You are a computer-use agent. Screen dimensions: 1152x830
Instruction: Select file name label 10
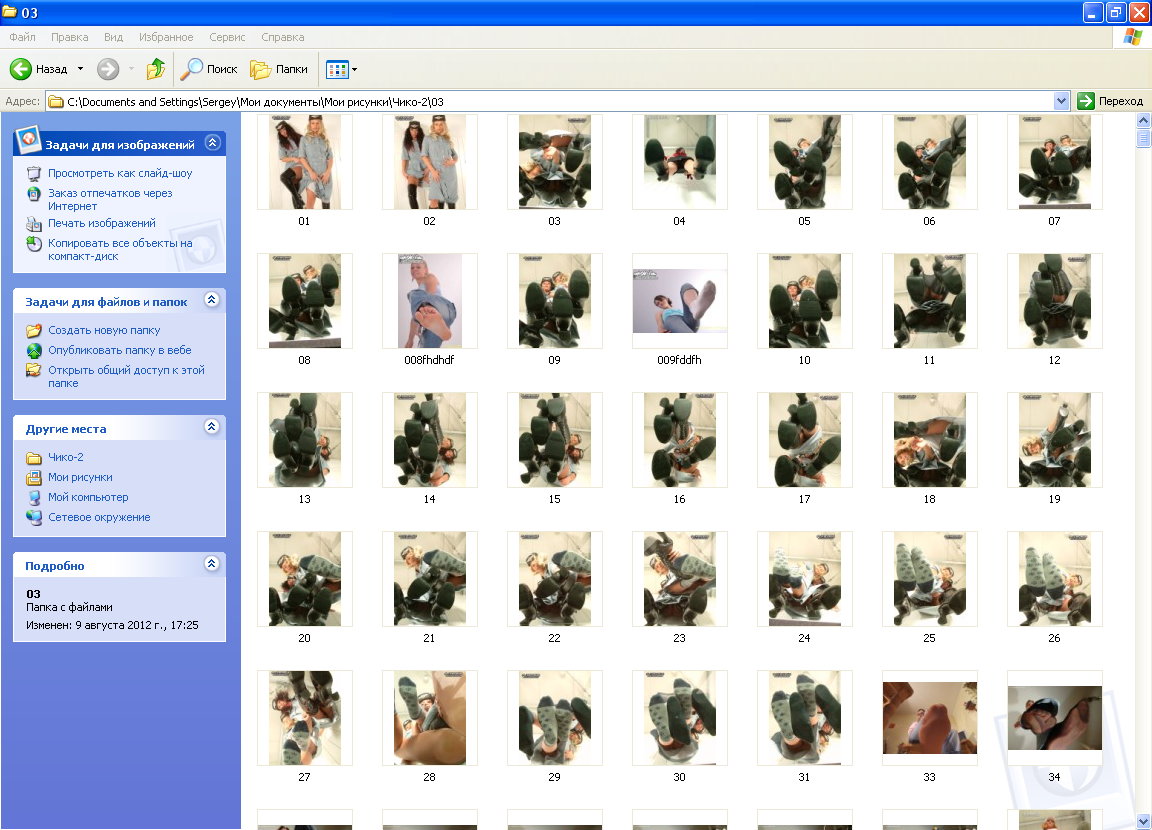click(x=804, y=360)
